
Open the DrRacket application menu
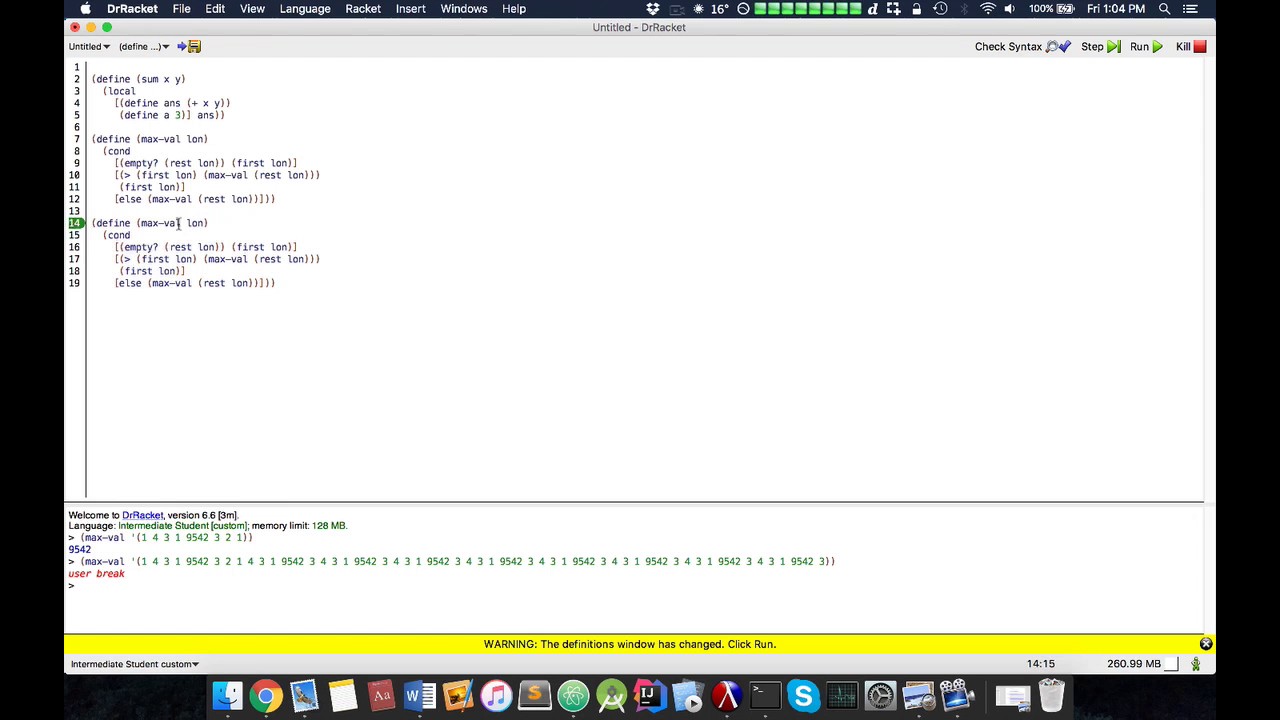(x=132, y=9)
